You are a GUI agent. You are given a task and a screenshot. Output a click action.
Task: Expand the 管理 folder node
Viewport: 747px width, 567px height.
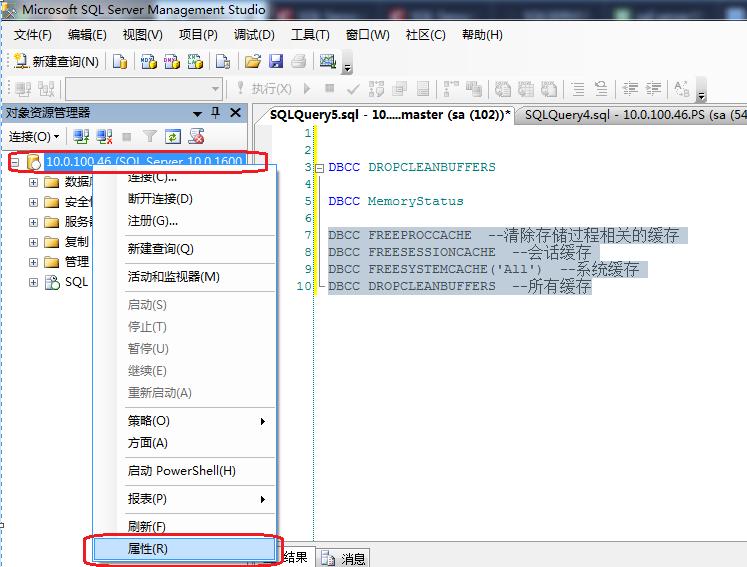[x=33, y=262]
